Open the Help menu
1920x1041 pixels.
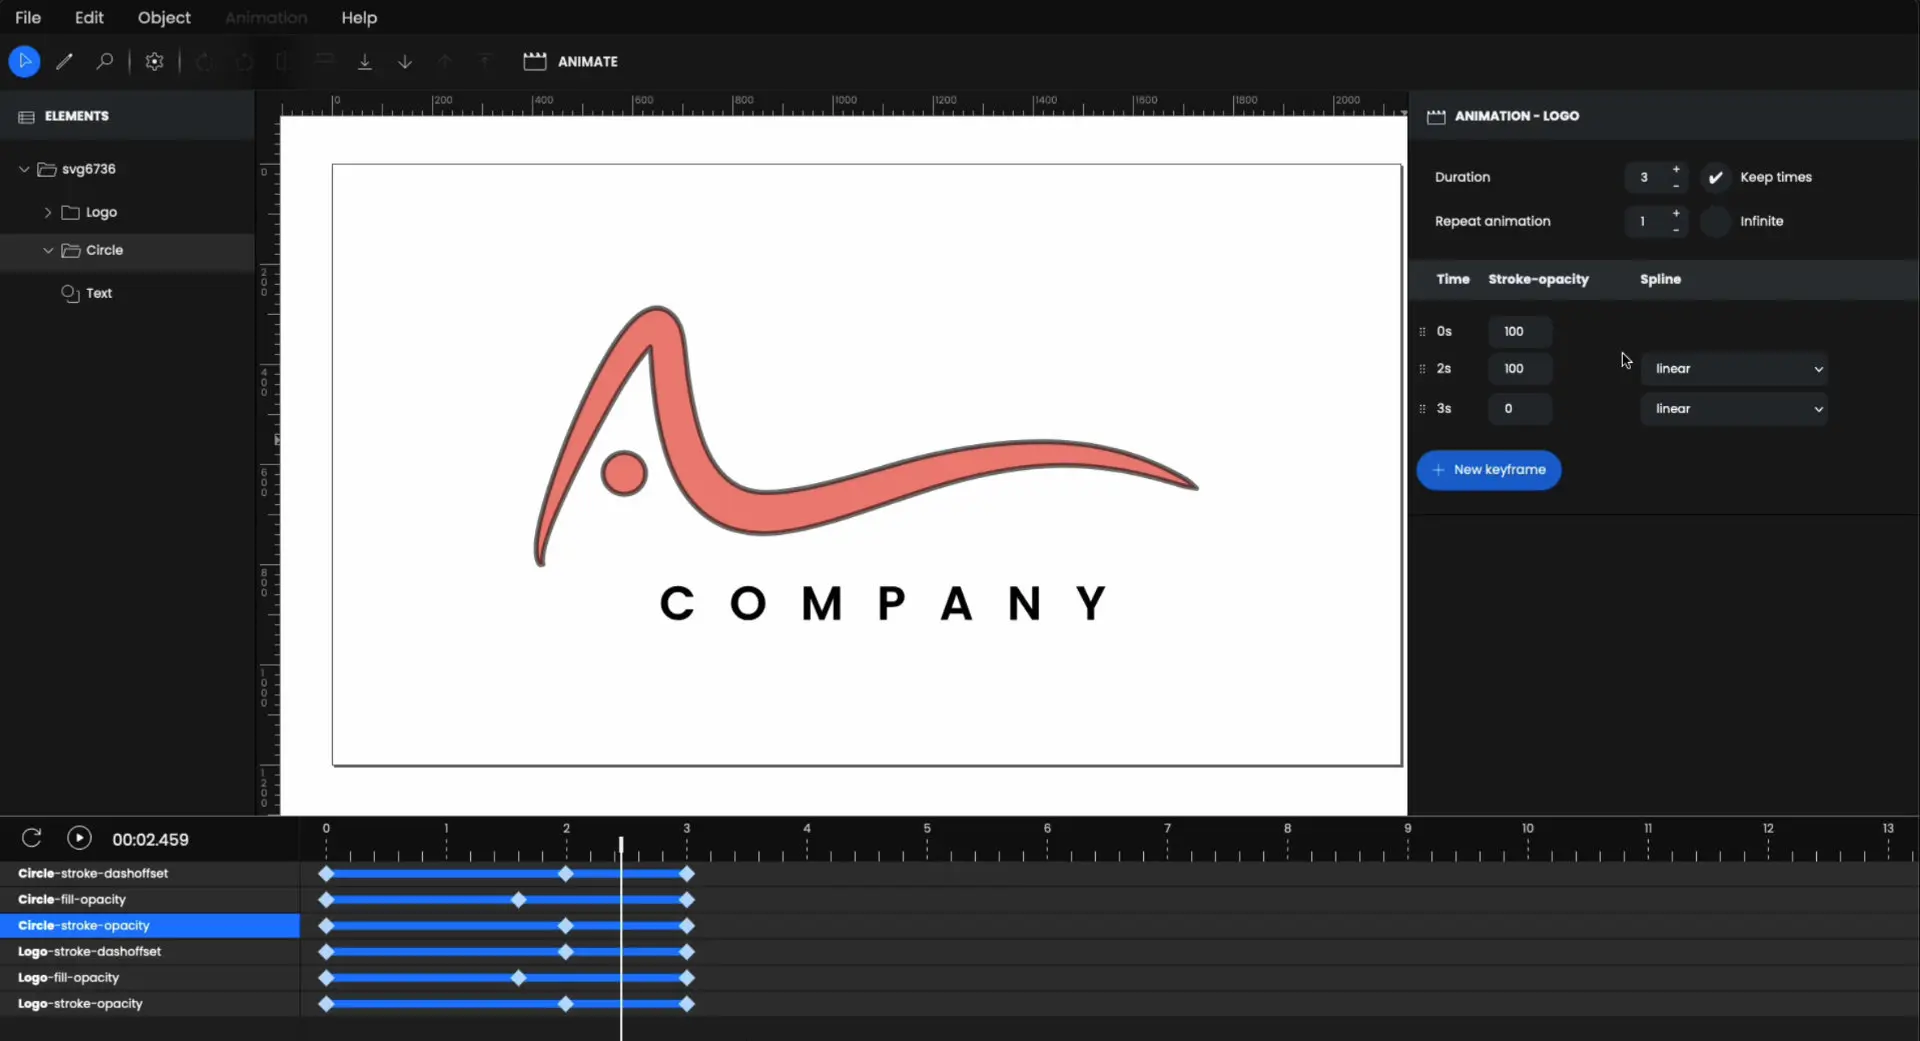(359, 18)
